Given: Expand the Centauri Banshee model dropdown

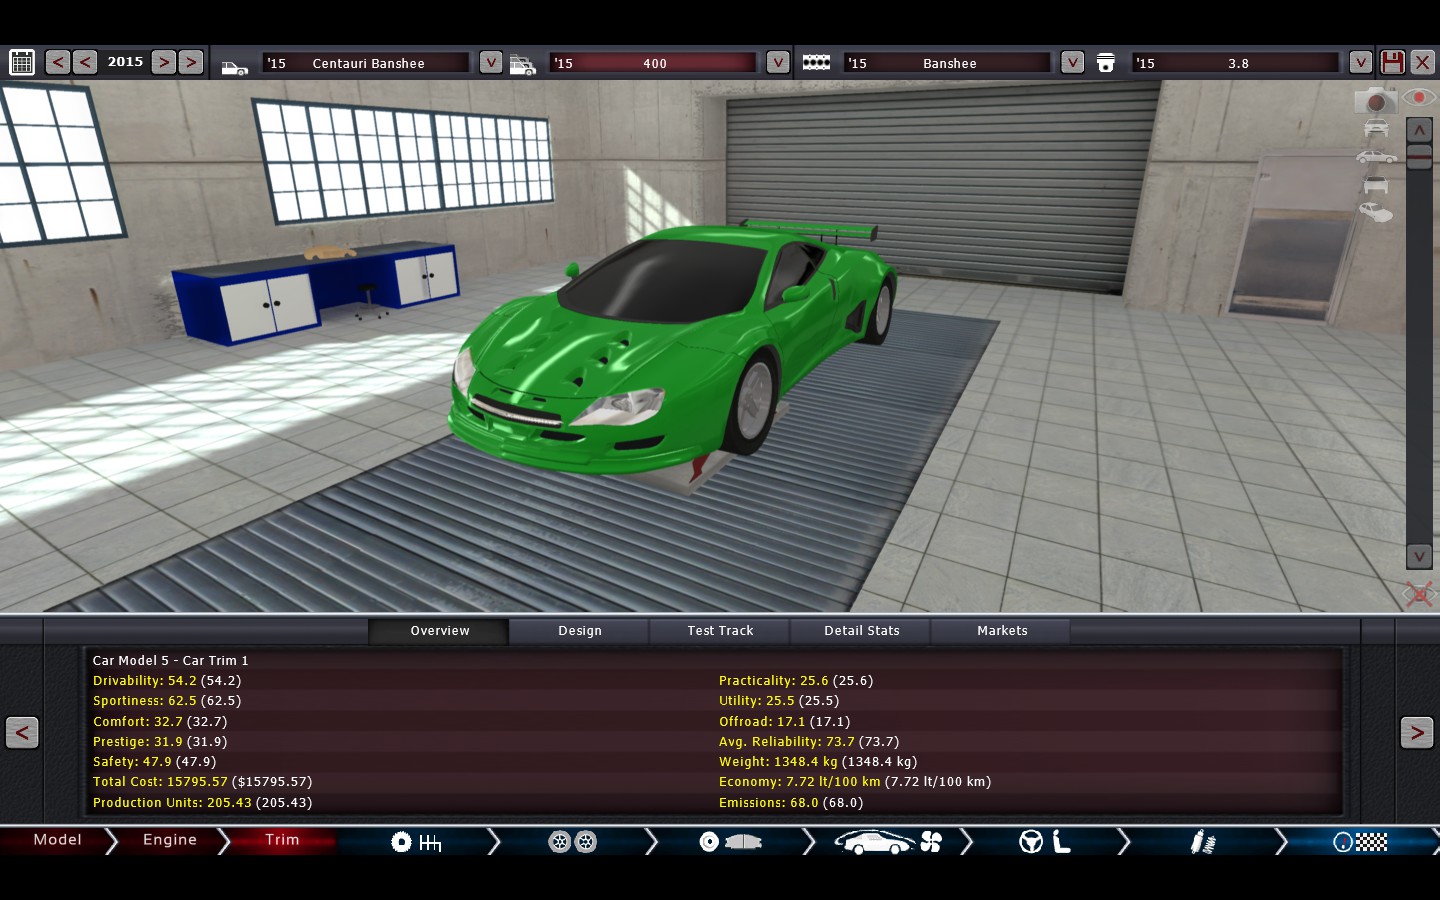Looking at the screenshot, I should click(491, 62).
